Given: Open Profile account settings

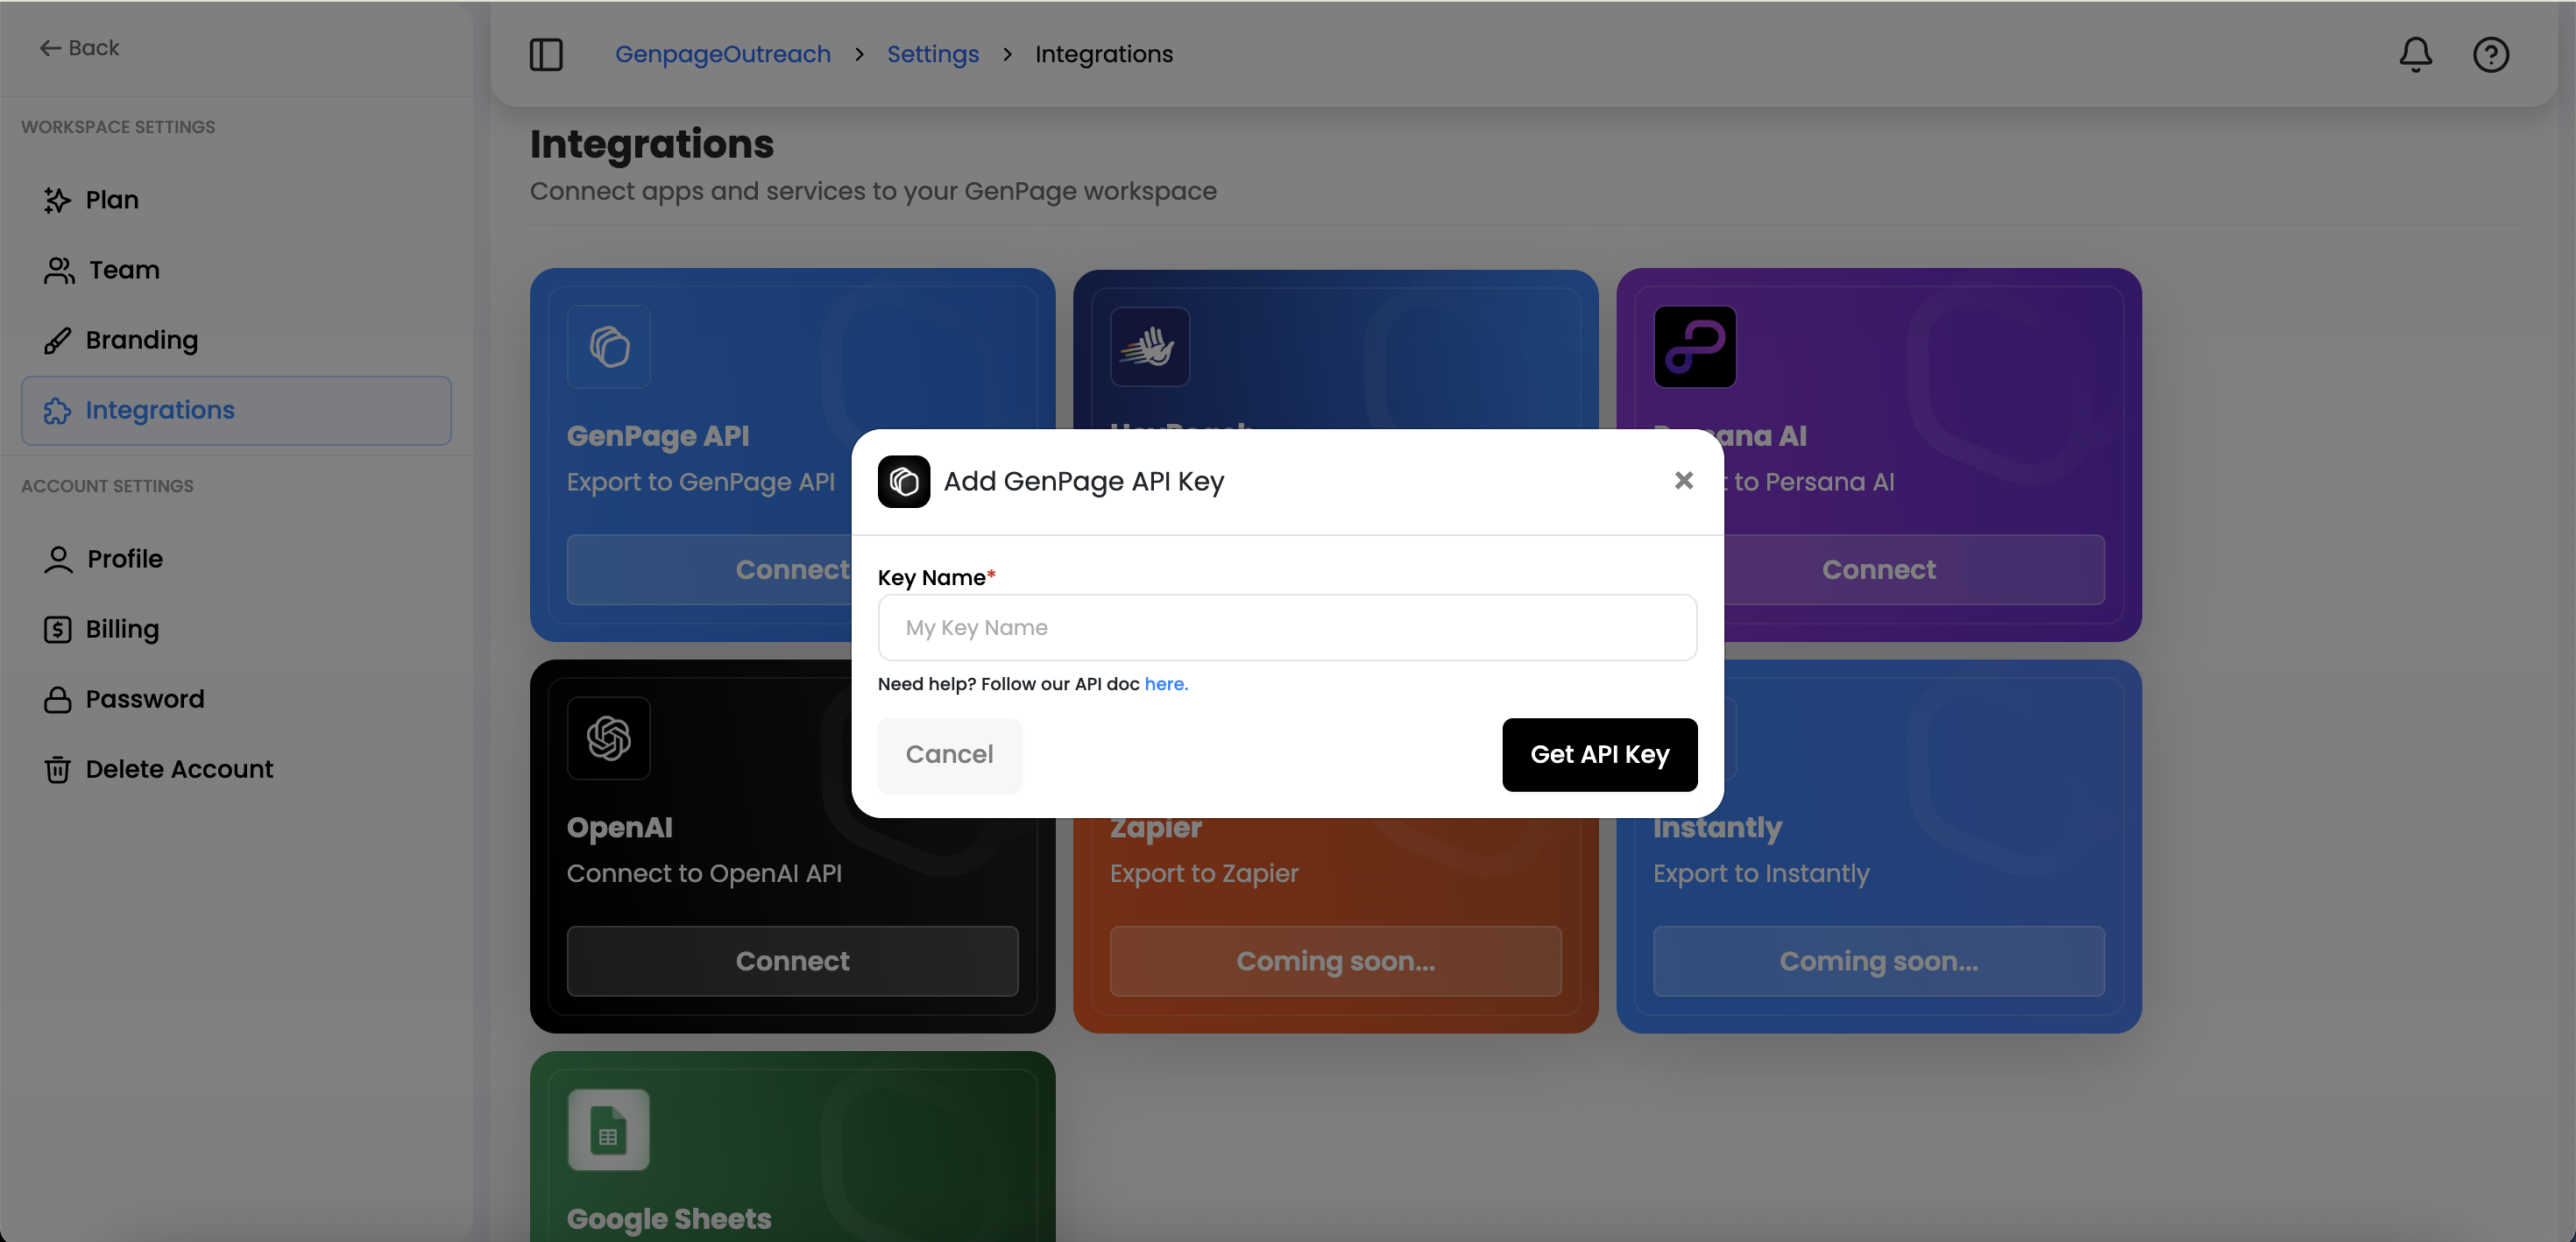Looking at the screenshot, I should click(237, 559).
